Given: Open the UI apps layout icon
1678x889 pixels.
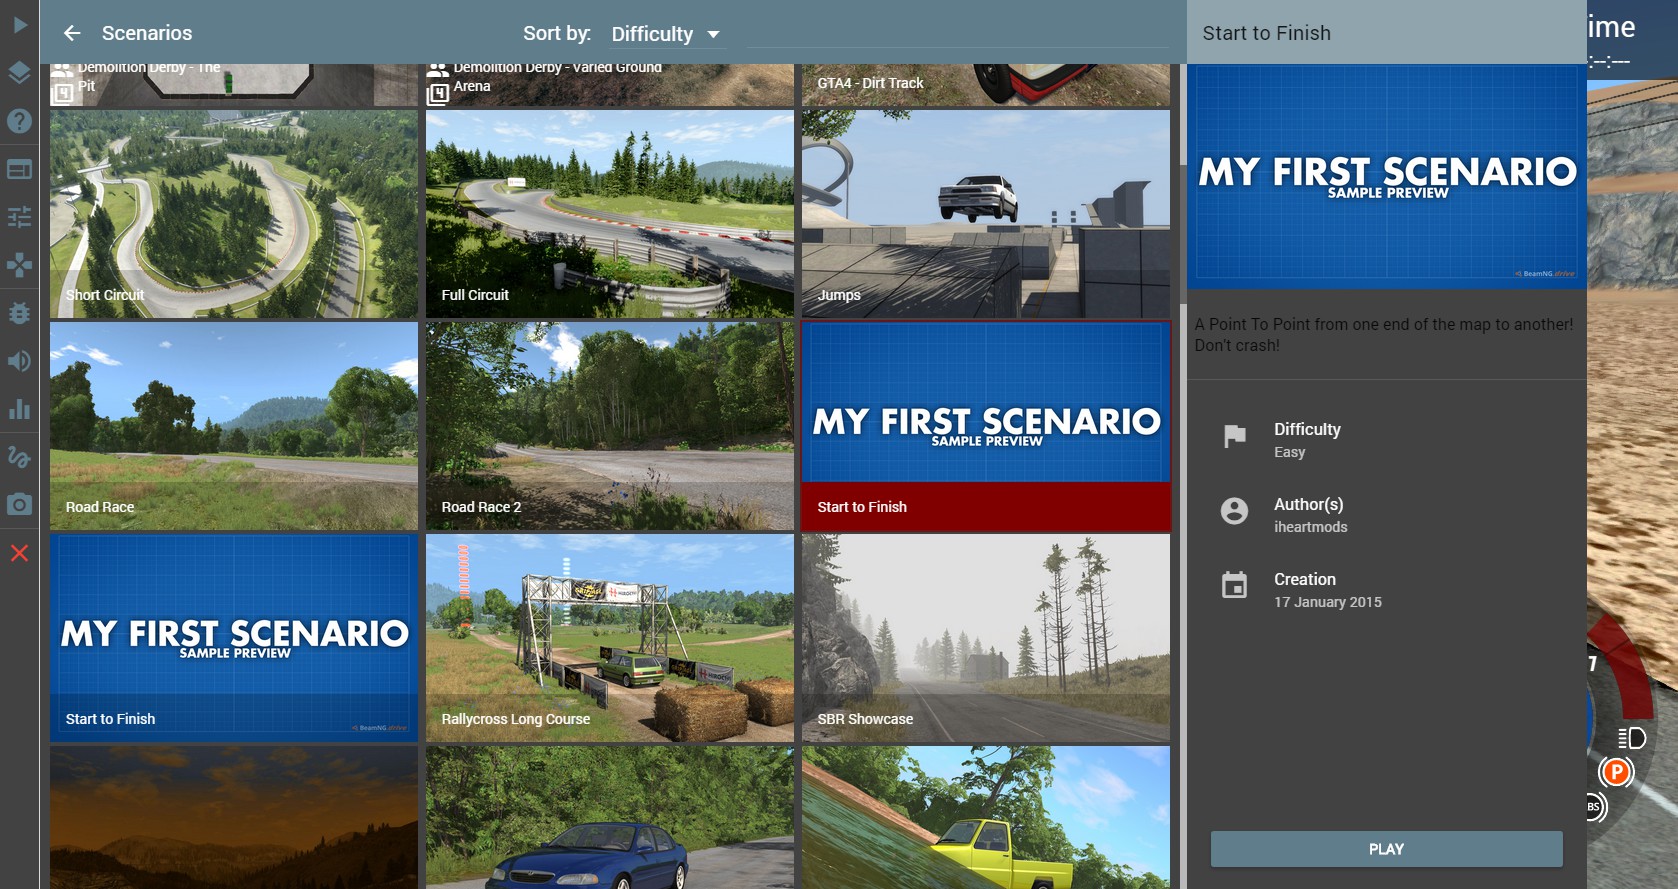Looking at the screenshot, I should (x=19, y=169).
